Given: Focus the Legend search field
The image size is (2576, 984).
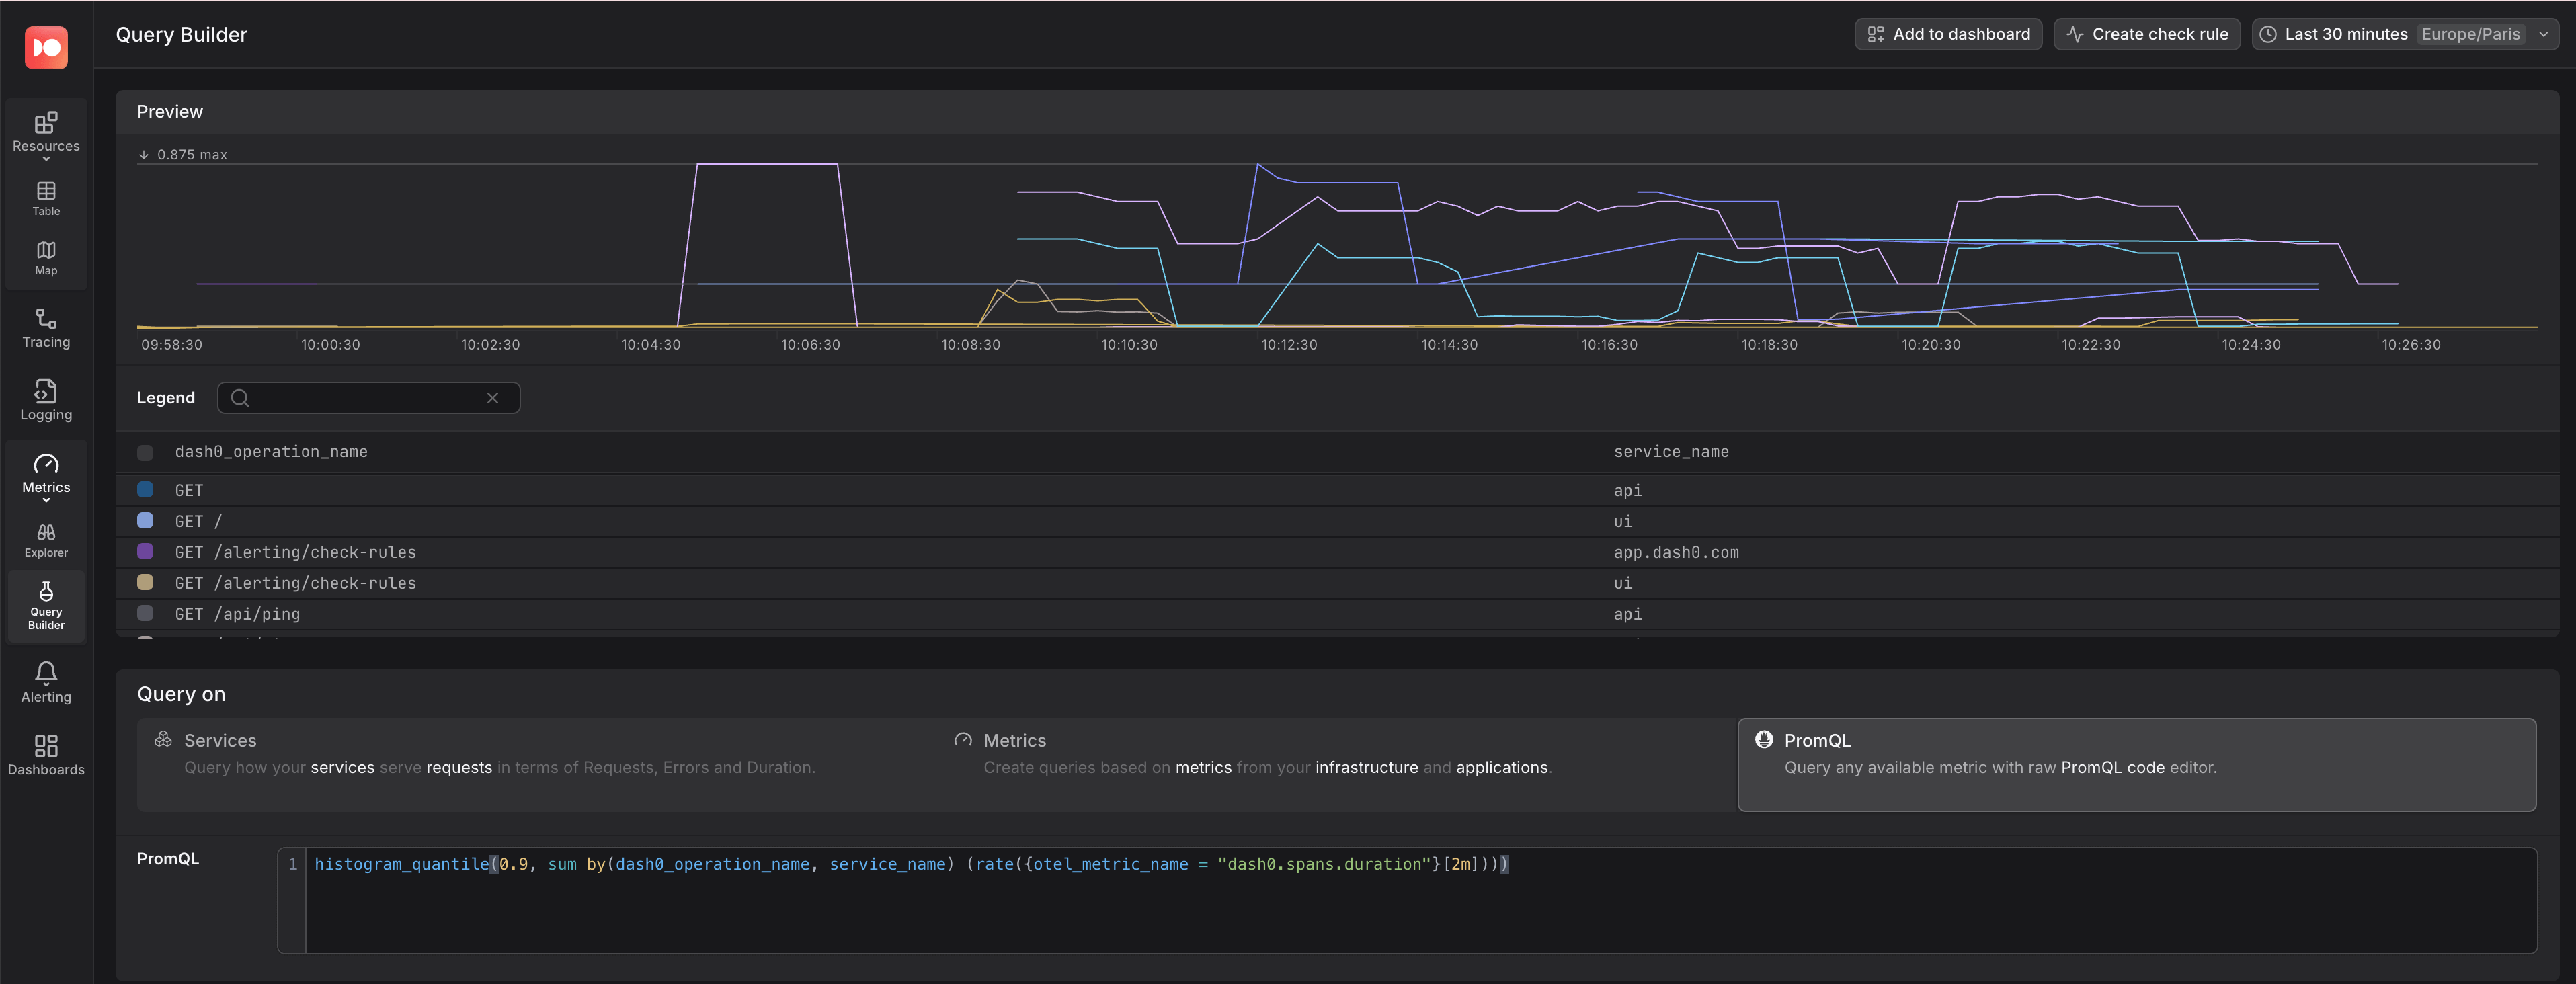Looking at the screenshot, I should click(x=368, y=398).
